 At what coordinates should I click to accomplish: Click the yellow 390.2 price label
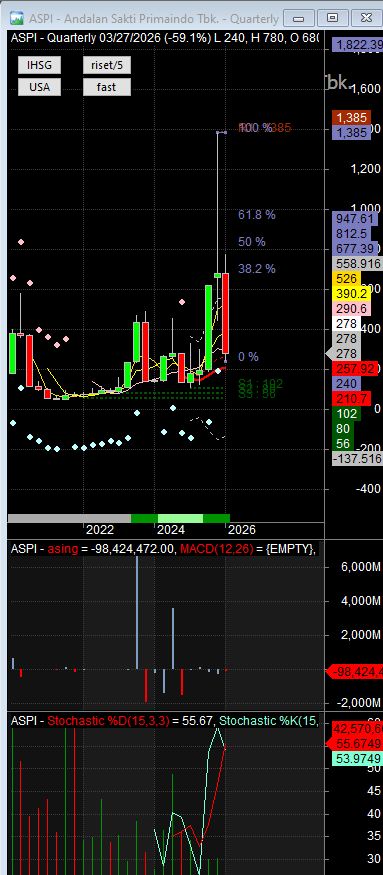(x=350, y=293)
